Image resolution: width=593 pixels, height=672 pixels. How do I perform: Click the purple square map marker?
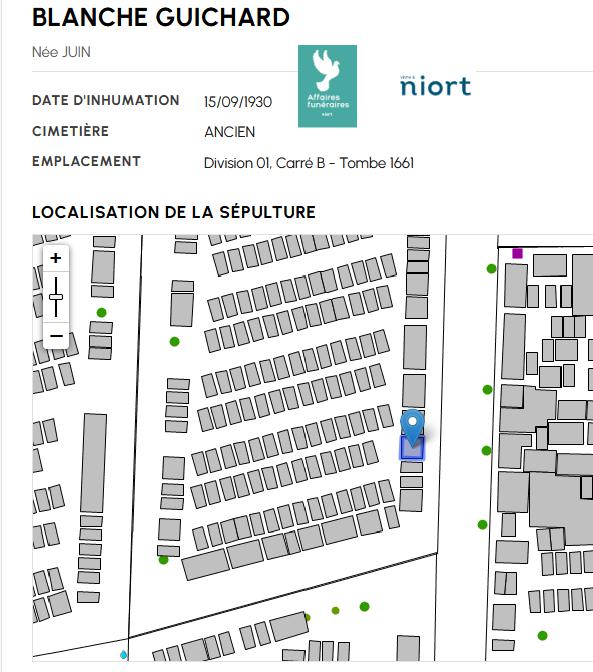tap(517, 253)
